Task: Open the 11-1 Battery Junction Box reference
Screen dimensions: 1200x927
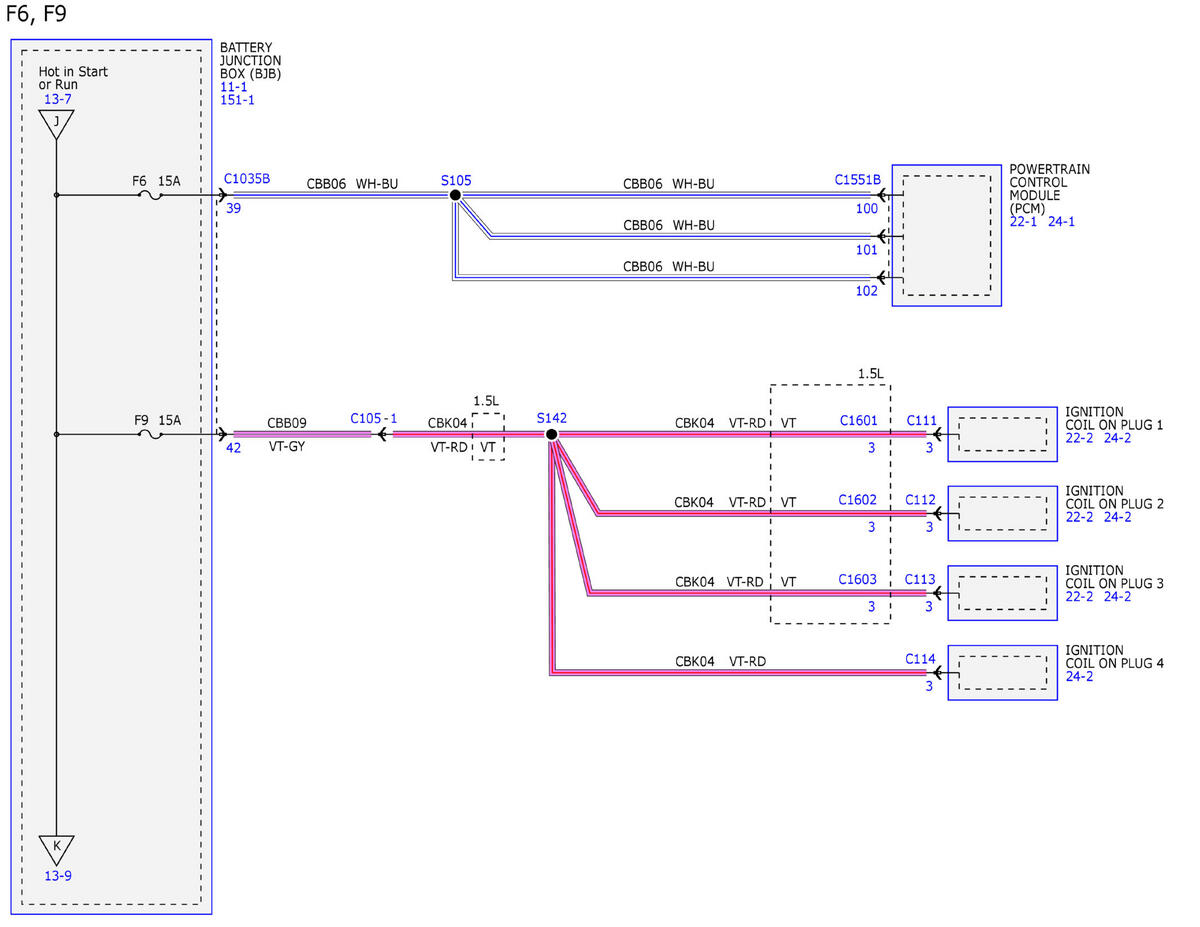Action: pos(233,87)
